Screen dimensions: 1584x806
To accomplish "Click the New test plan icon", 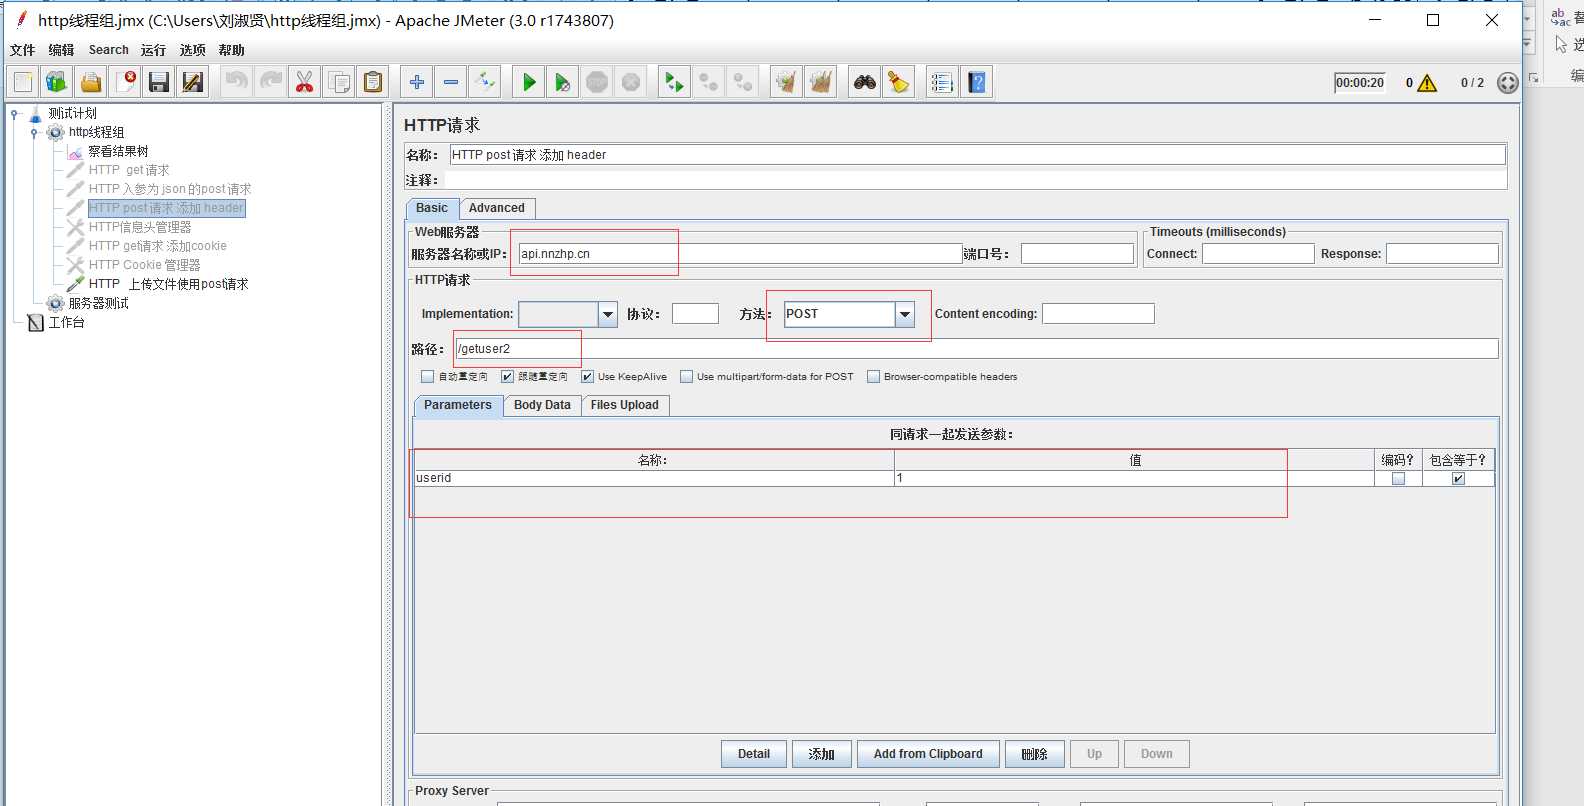I will pos(23,82).
